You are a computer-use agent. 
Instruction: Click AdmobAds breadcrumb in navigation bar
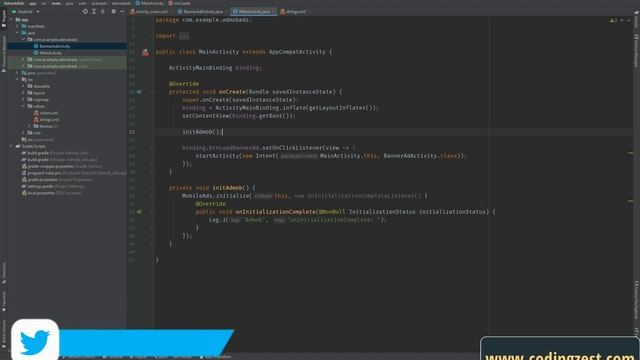point(14,3)
